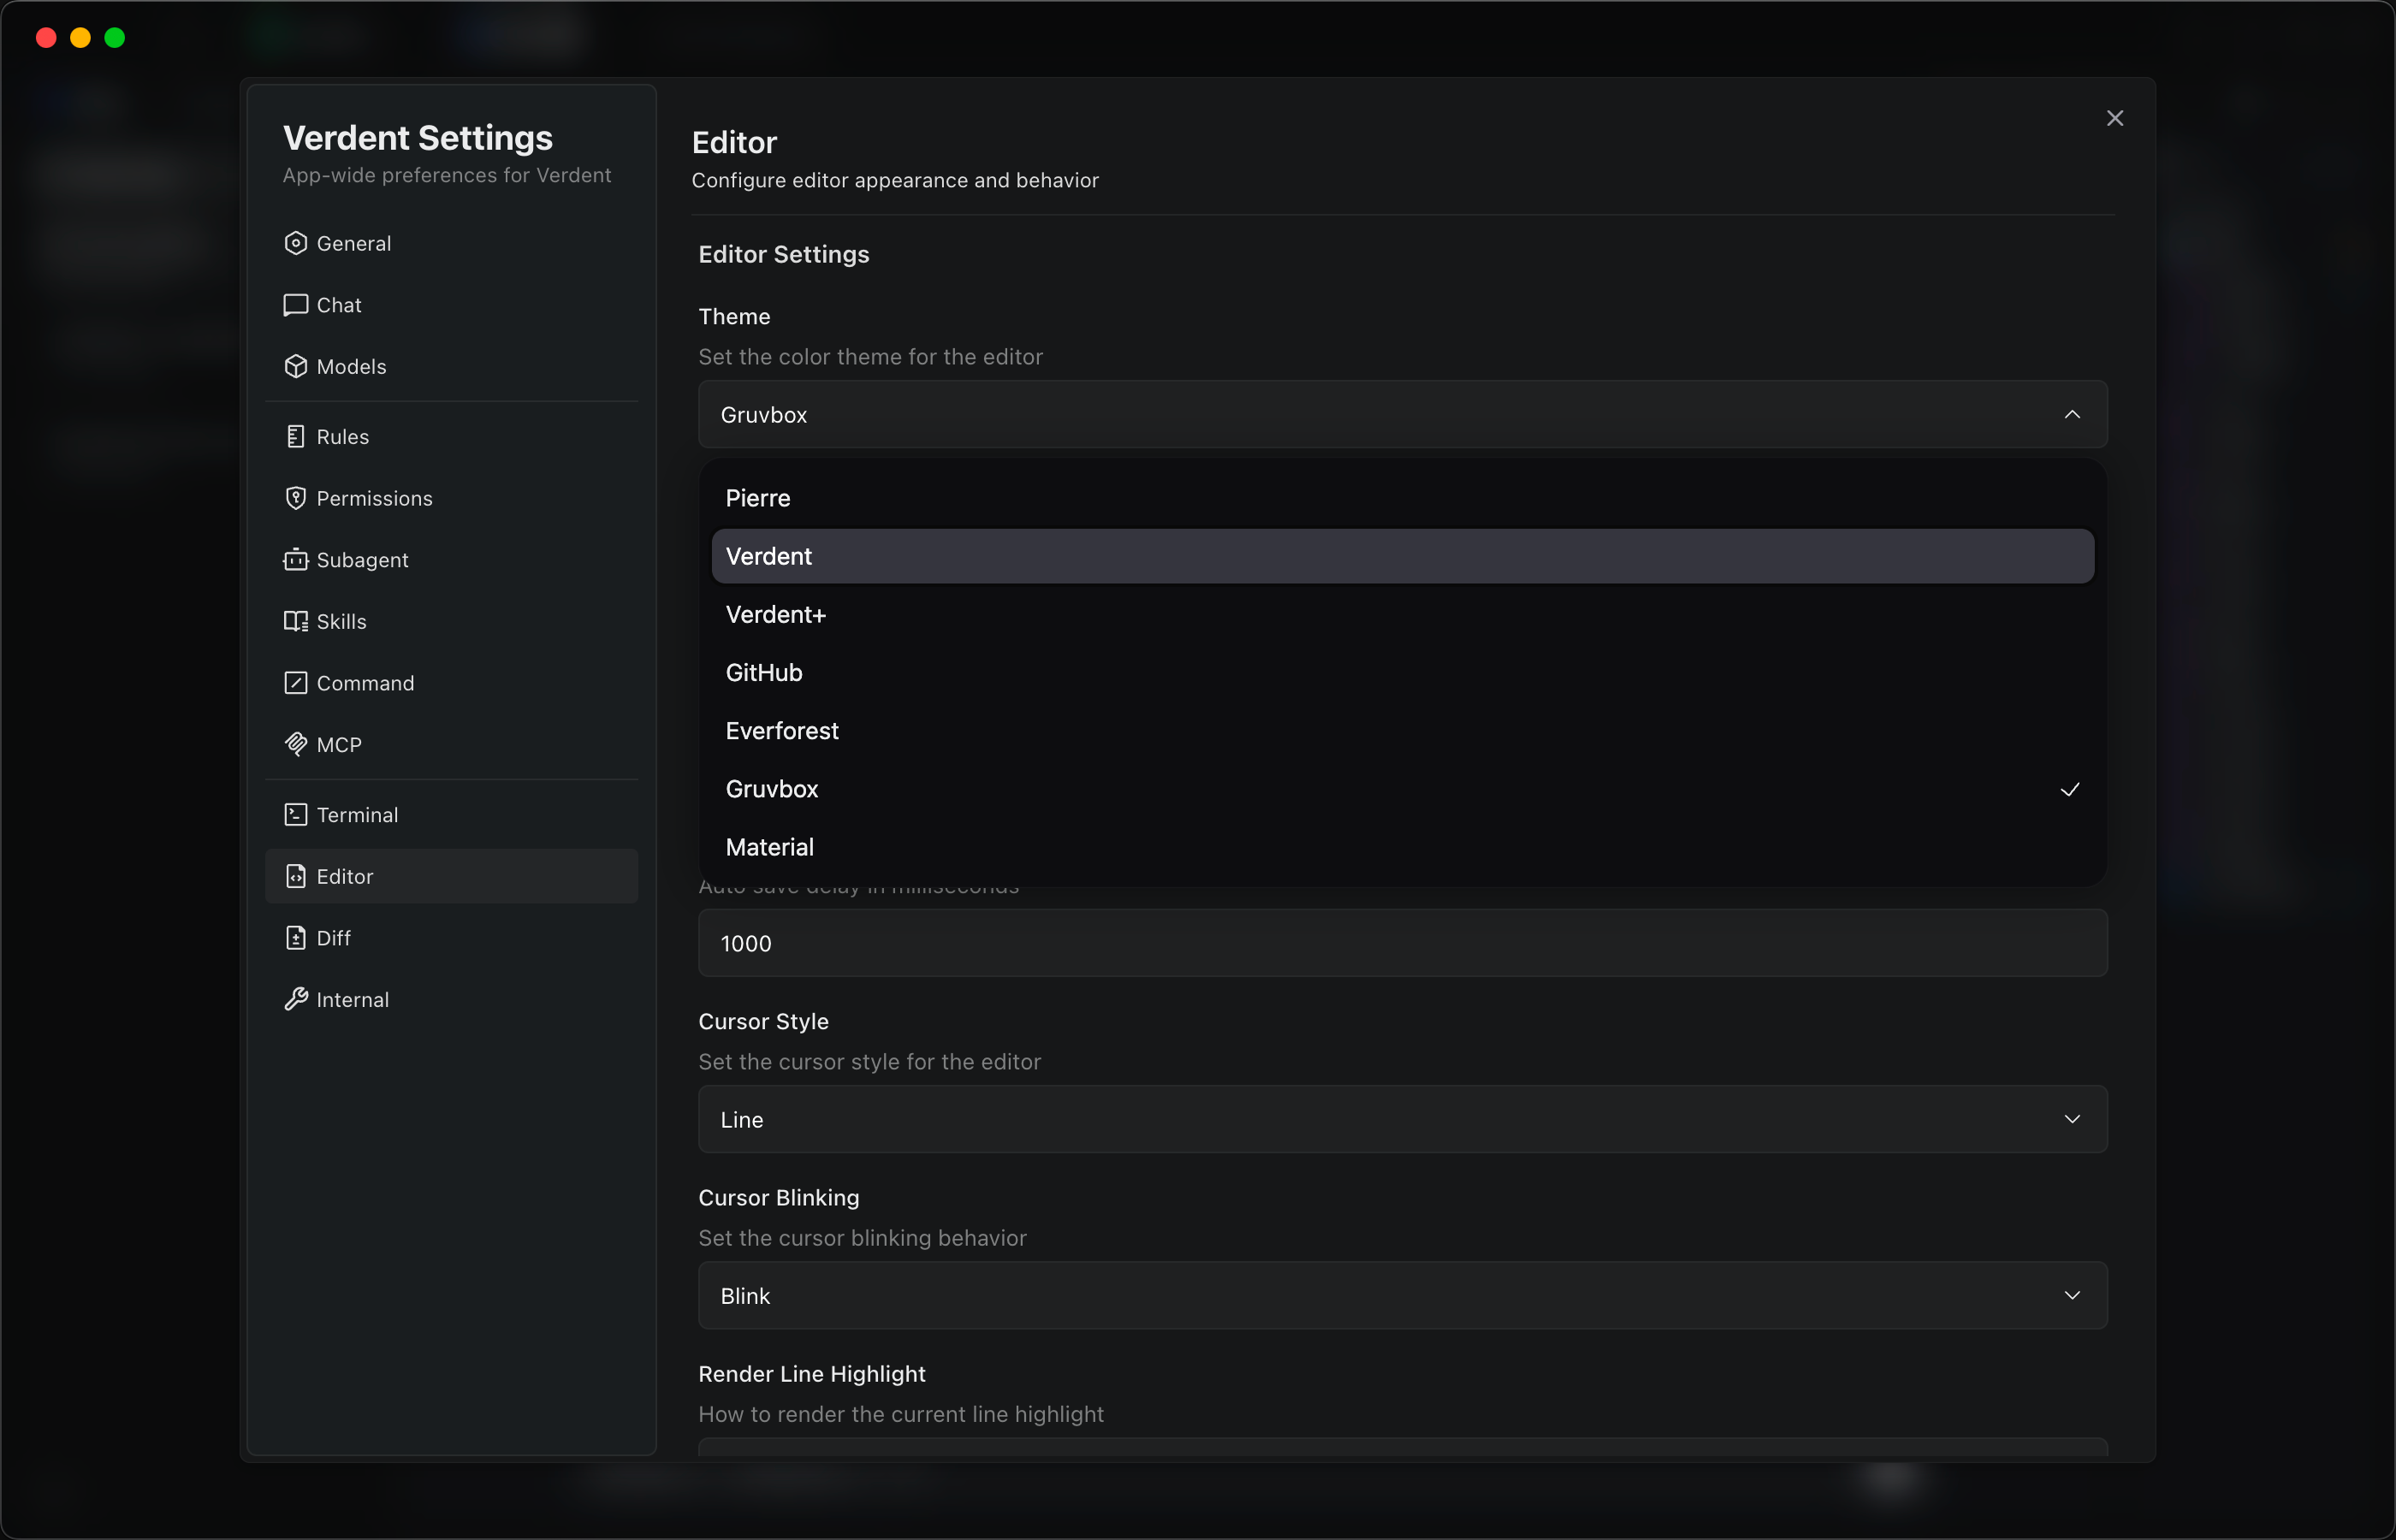2396x1540 pixels.
Task: Close the Verdent Settings dialog
Action: pyautogui.click(x=2114, y=118)
